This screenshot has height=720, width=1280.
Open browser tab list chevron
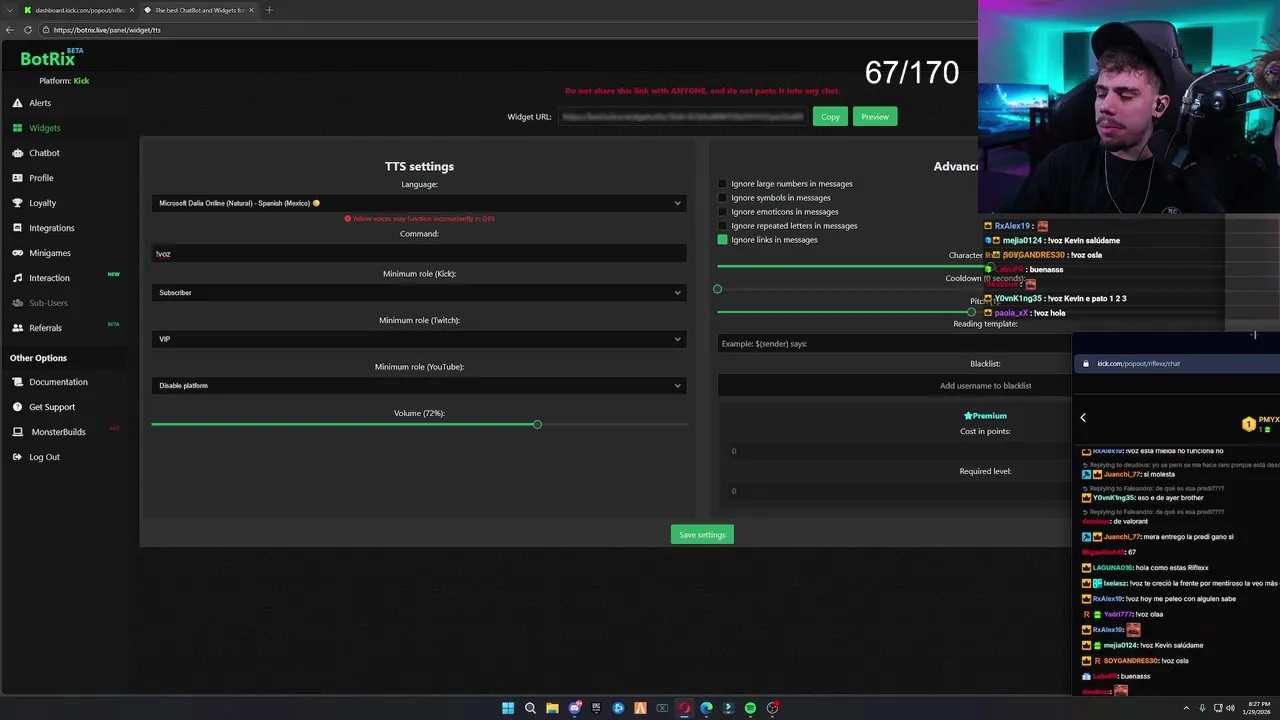[x=9, y=10]
